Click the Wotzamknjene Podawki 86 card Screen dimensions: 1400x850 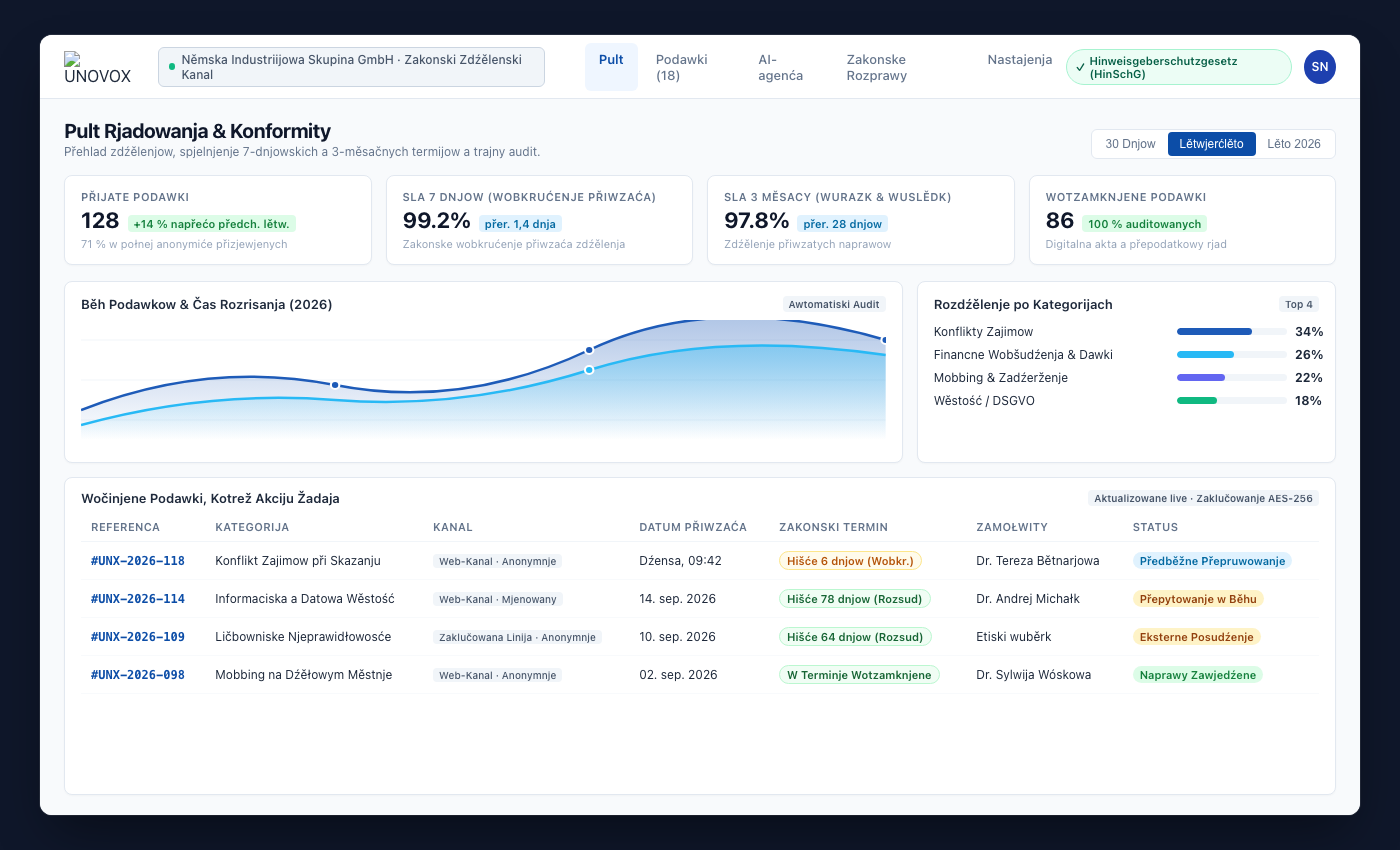1182,220
